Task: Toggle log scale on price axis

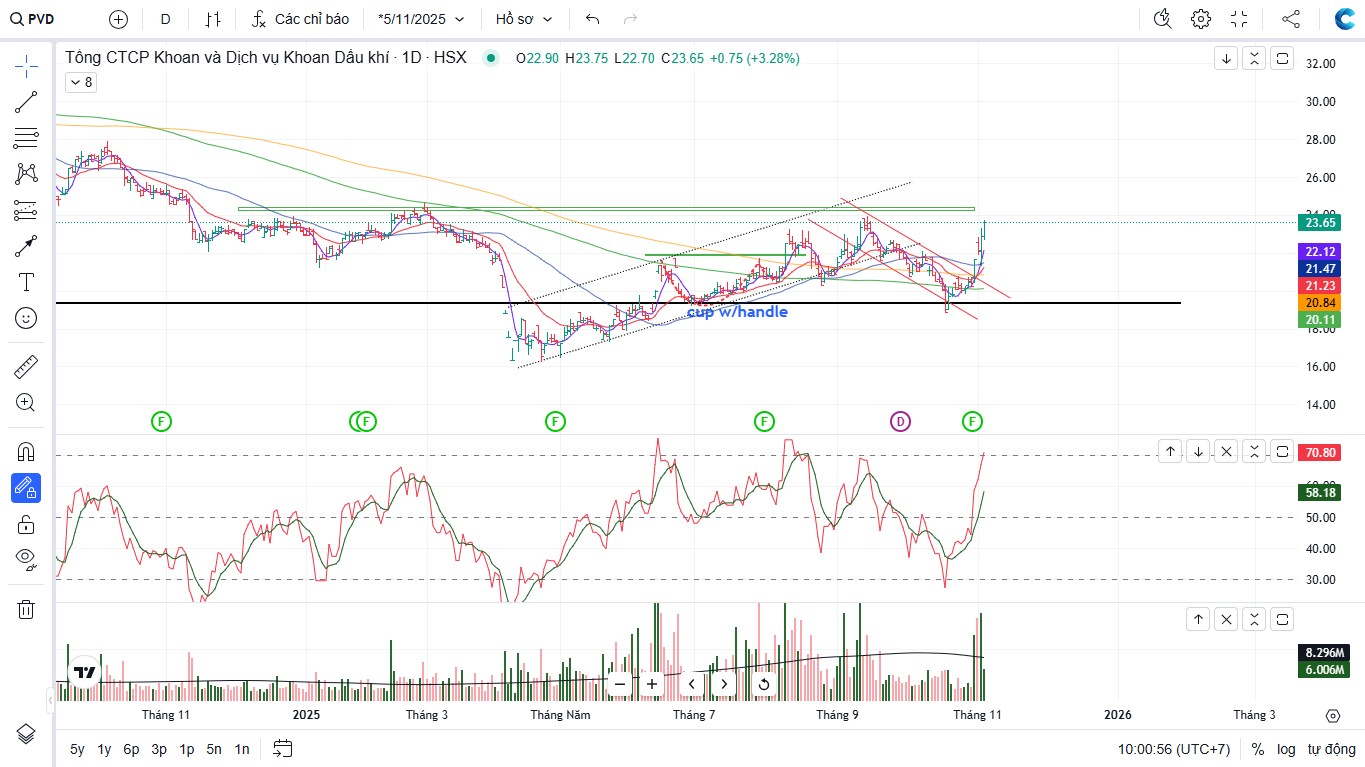Action: point(1286,749)
